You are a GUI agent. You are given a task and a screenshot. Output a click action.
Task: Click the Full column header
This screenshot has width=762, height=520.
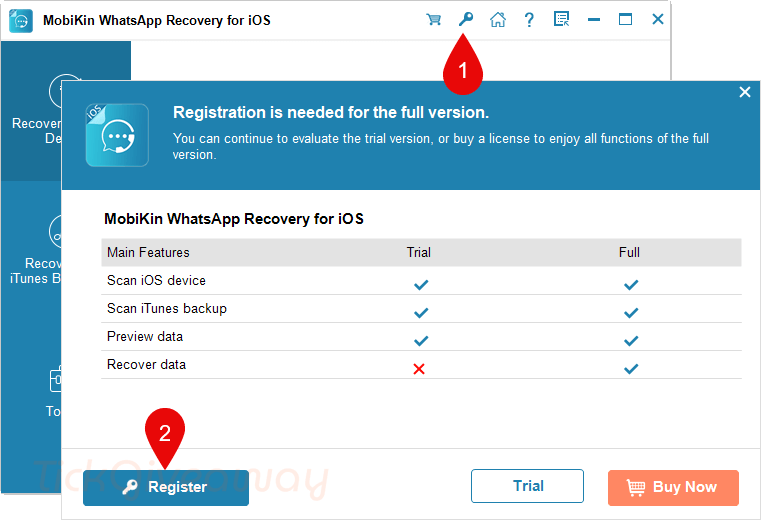[x=629, y=252]
